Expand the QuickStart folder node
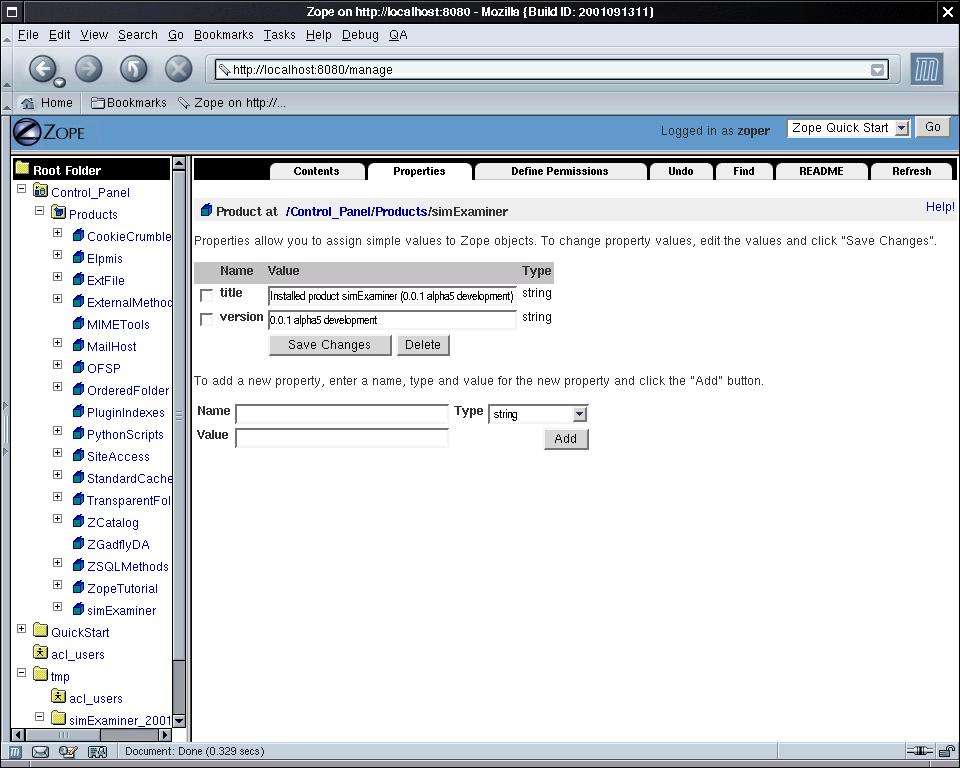This screenshot has height=768, width=960. (x=21, y=629)
